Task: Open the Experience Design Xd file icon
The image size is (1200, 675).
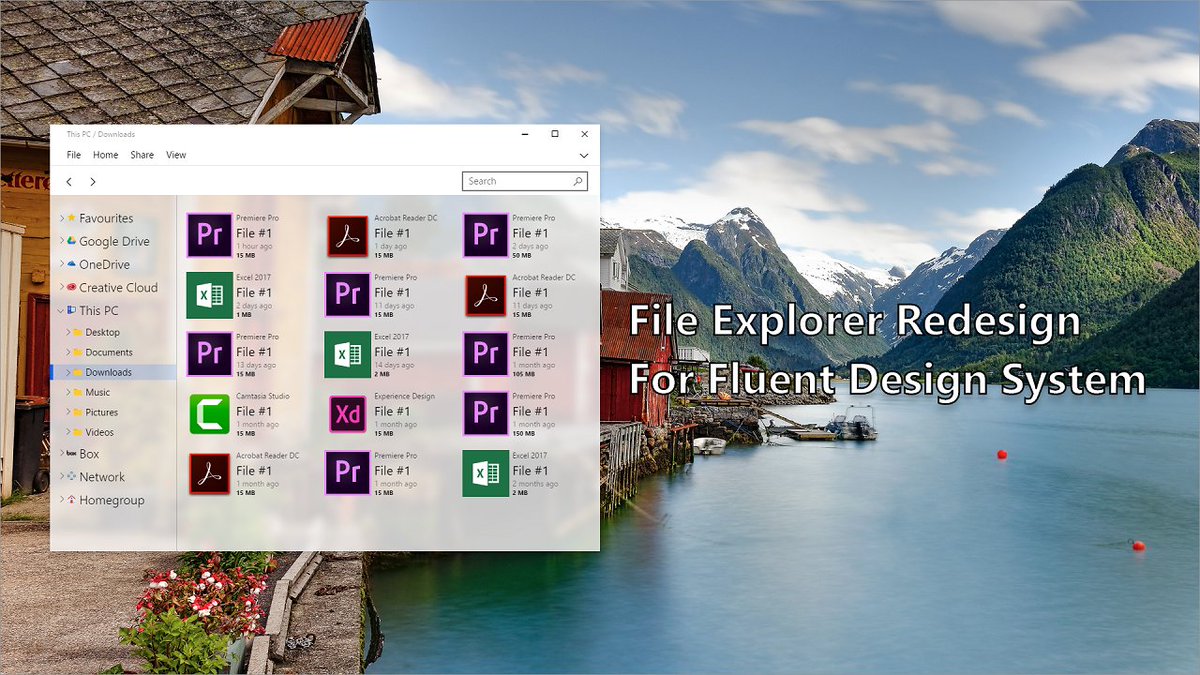Action: [x=347, y=414]
